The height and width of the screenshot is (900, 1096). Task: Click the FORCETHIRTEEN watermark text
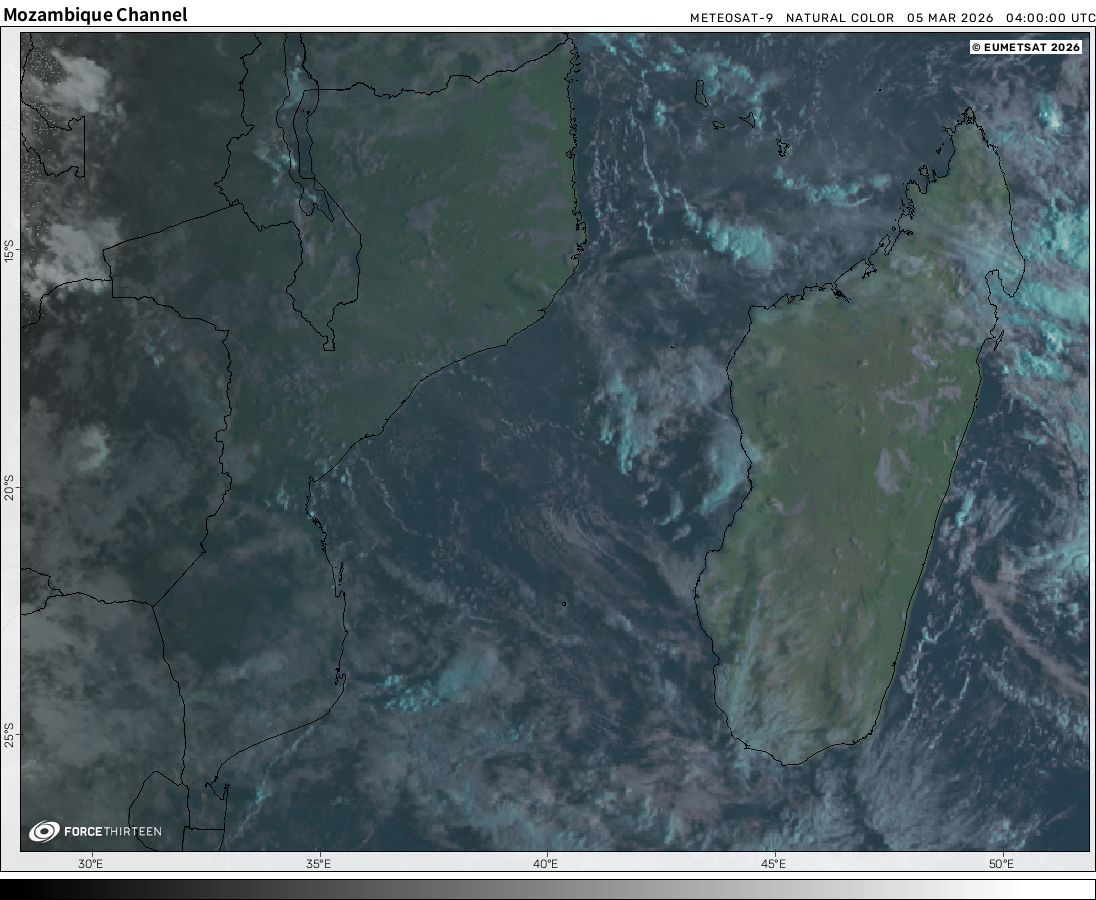click(x=112, y=832)
